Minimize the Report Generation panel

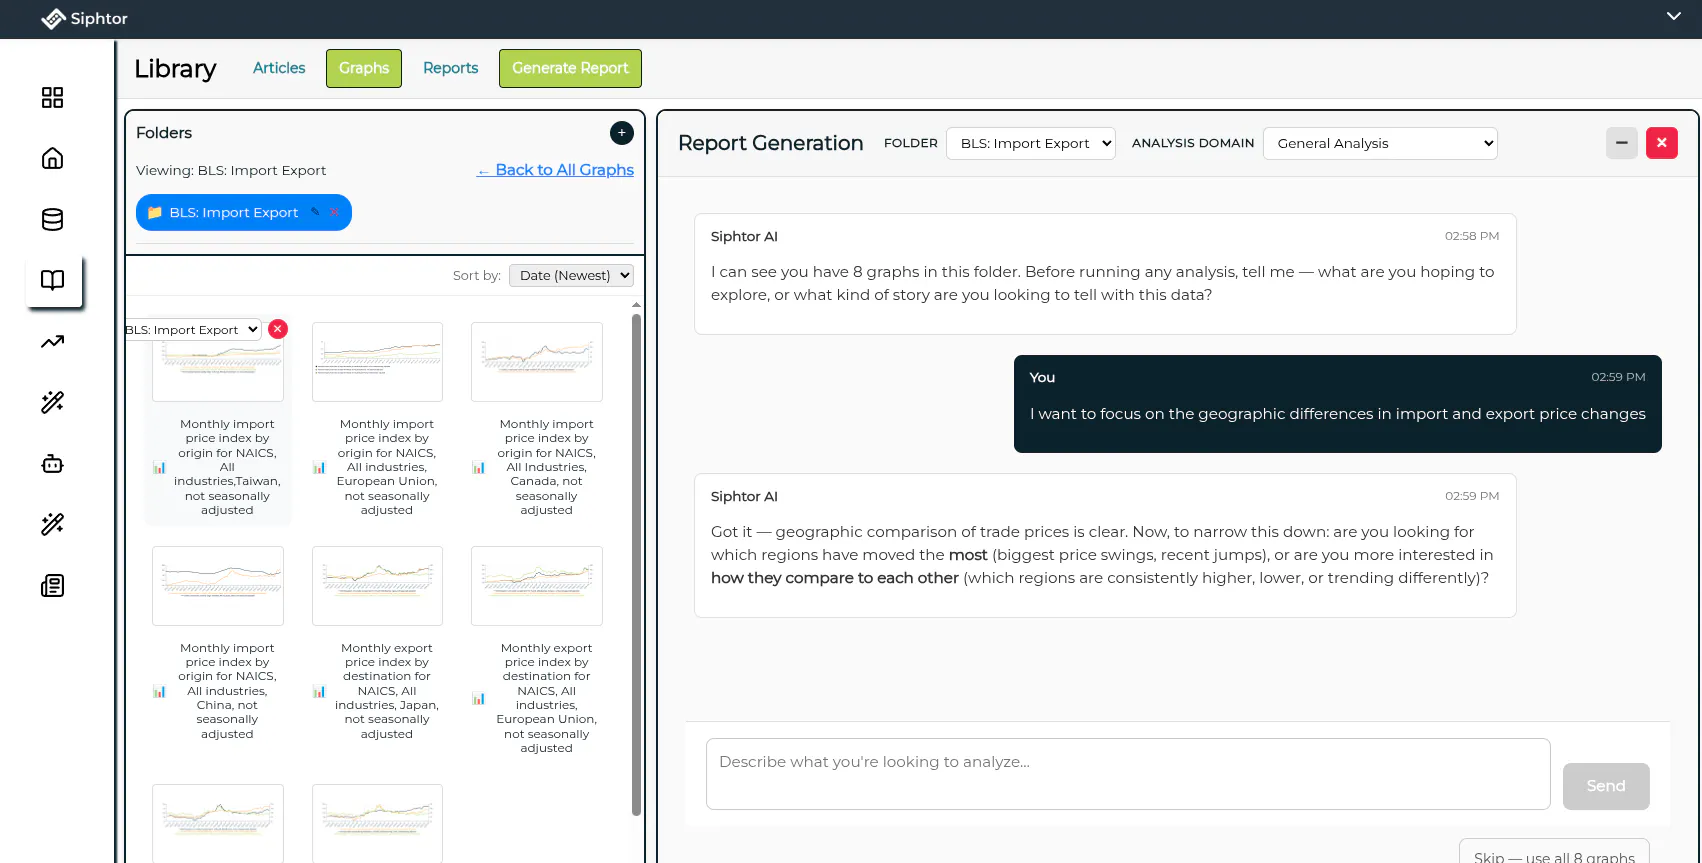[1622, 143]
